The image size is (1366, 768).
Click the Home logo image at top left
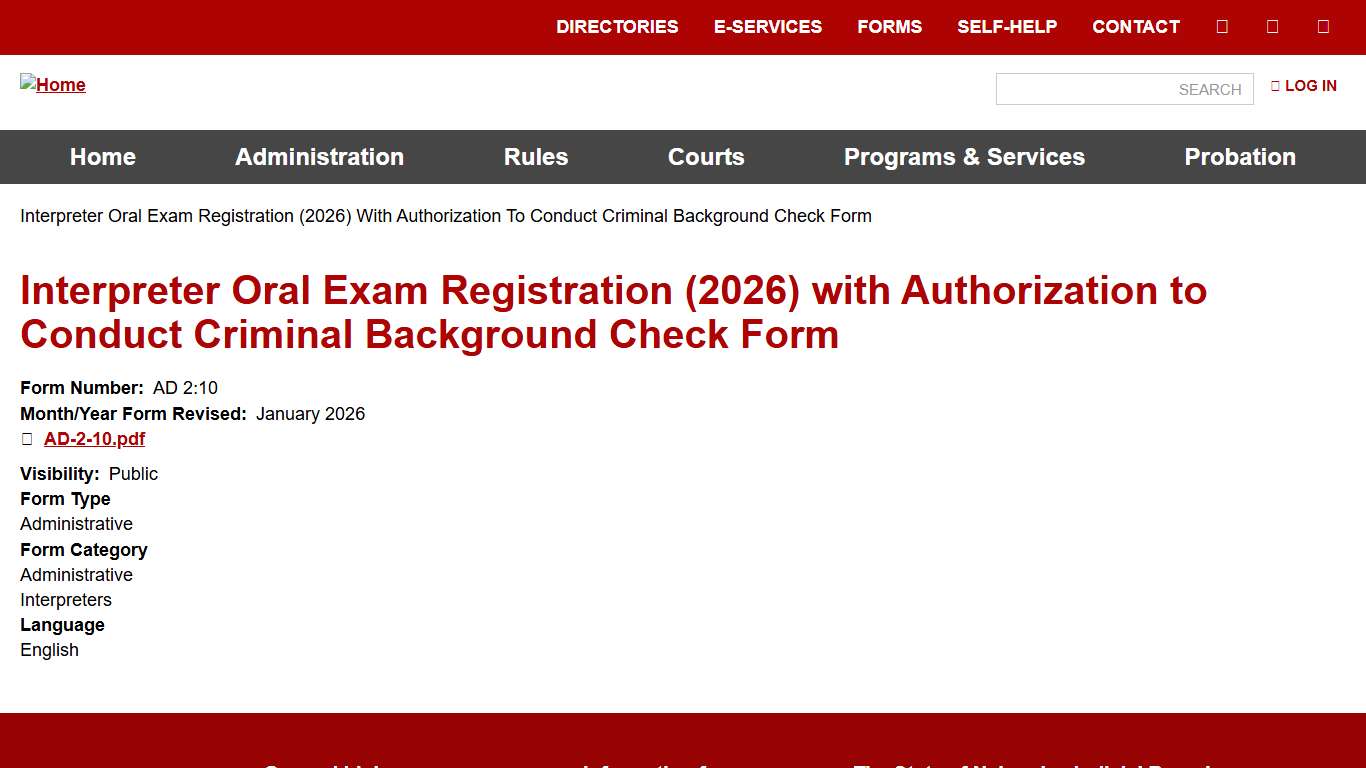click(52, 85)
